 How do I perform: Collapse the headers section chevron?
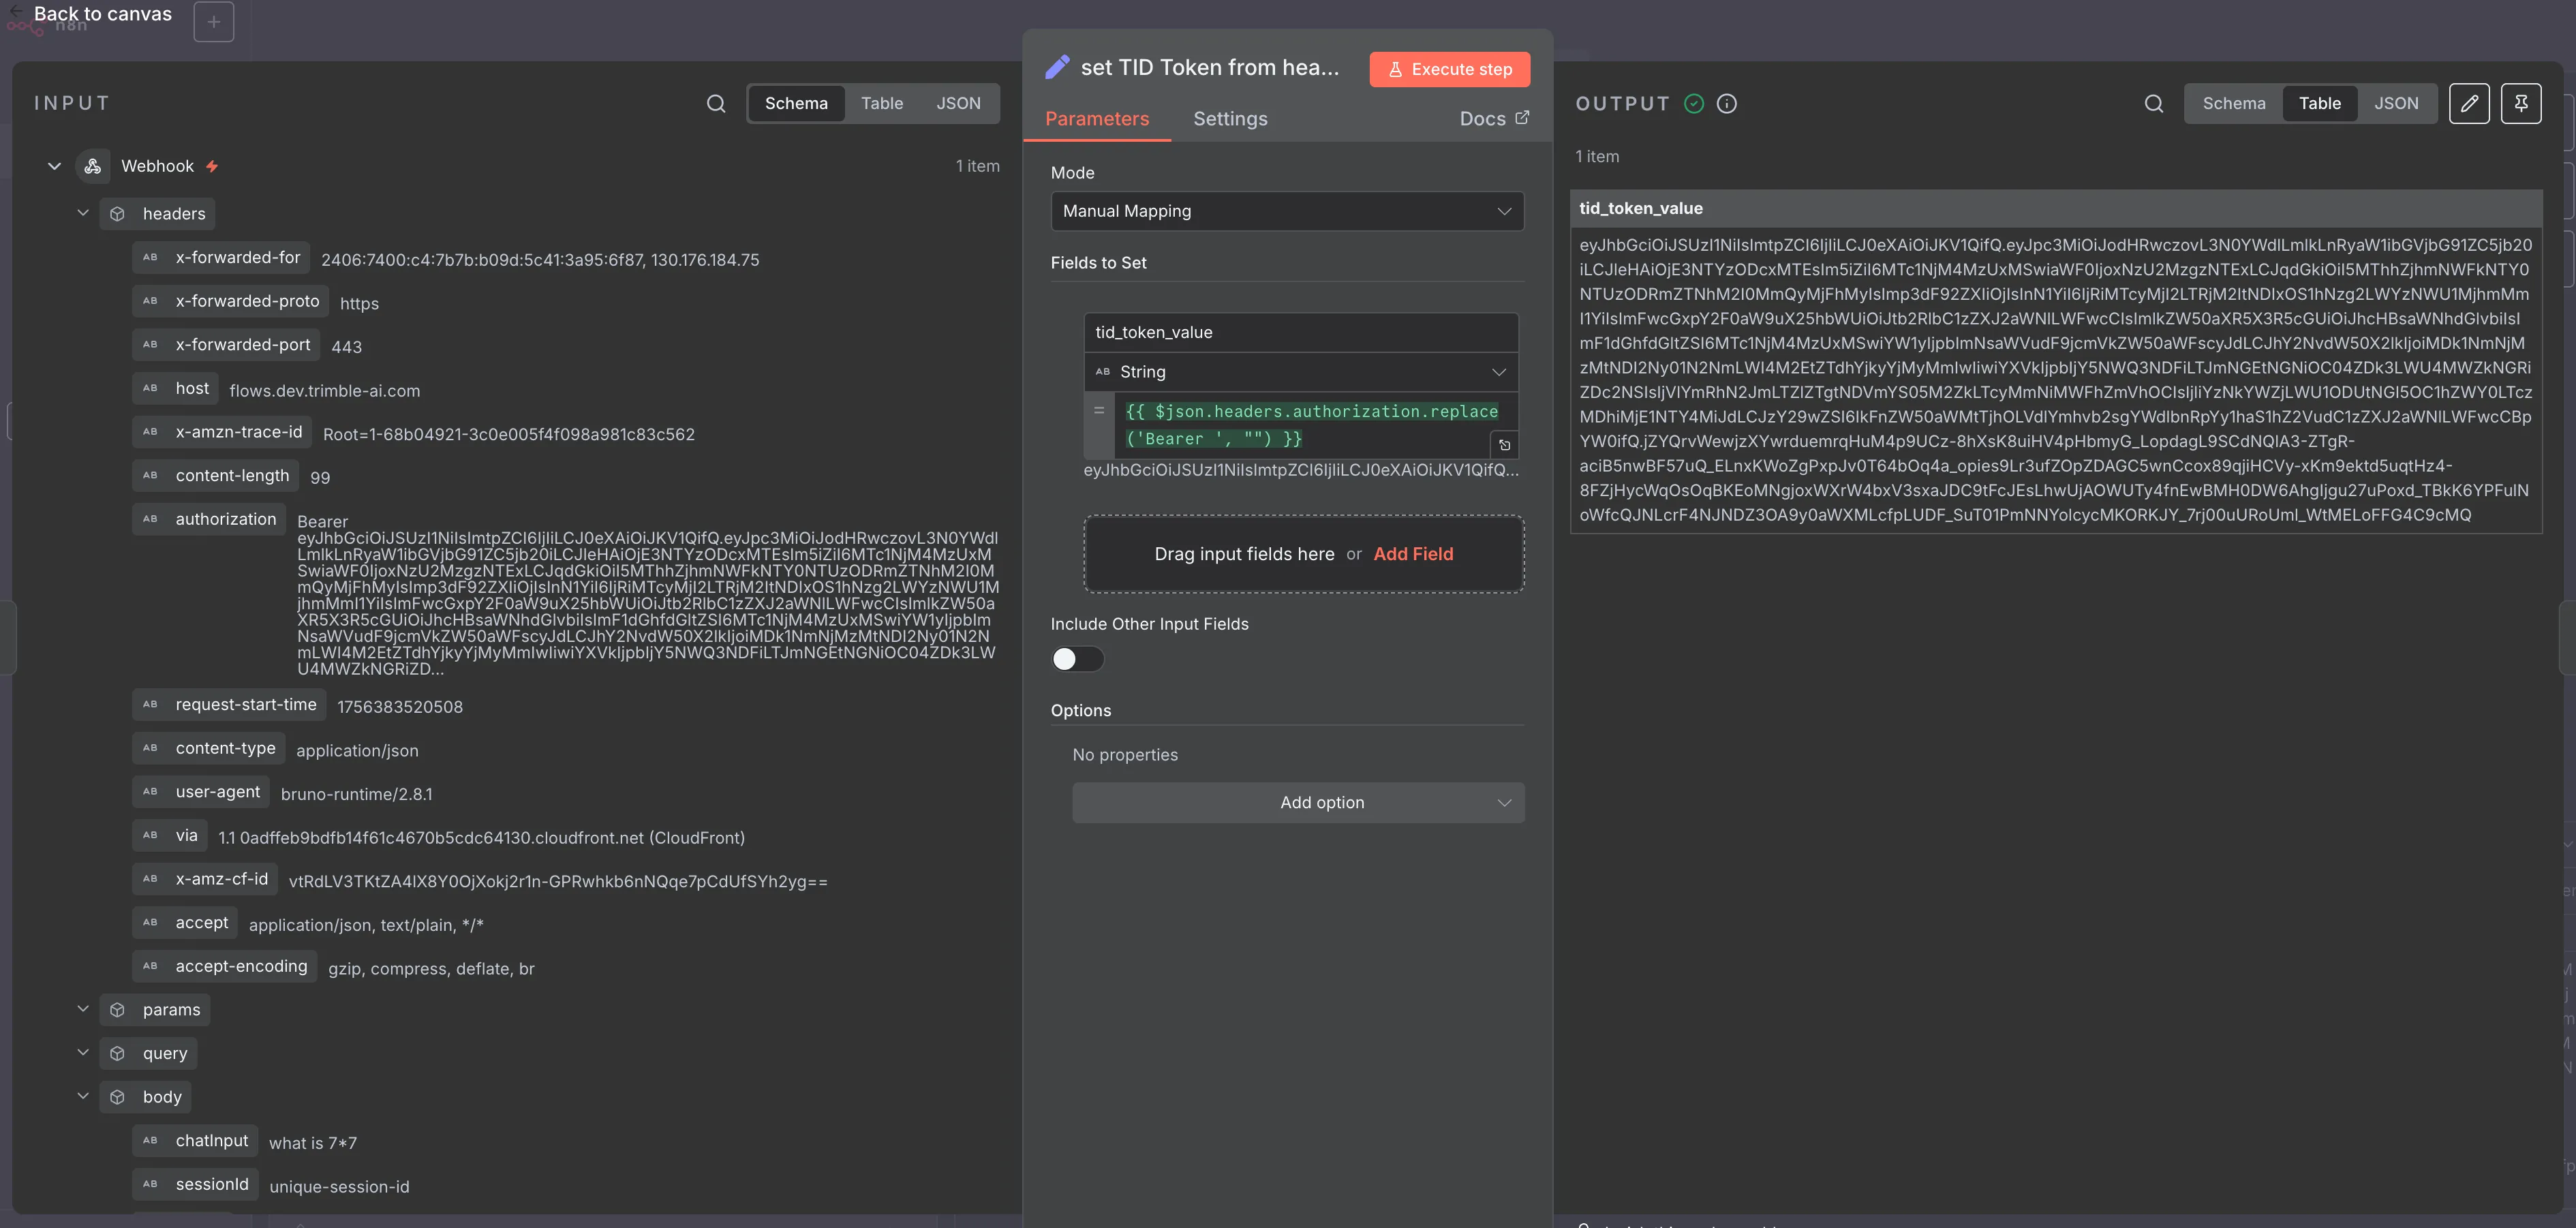coord(83,213)
